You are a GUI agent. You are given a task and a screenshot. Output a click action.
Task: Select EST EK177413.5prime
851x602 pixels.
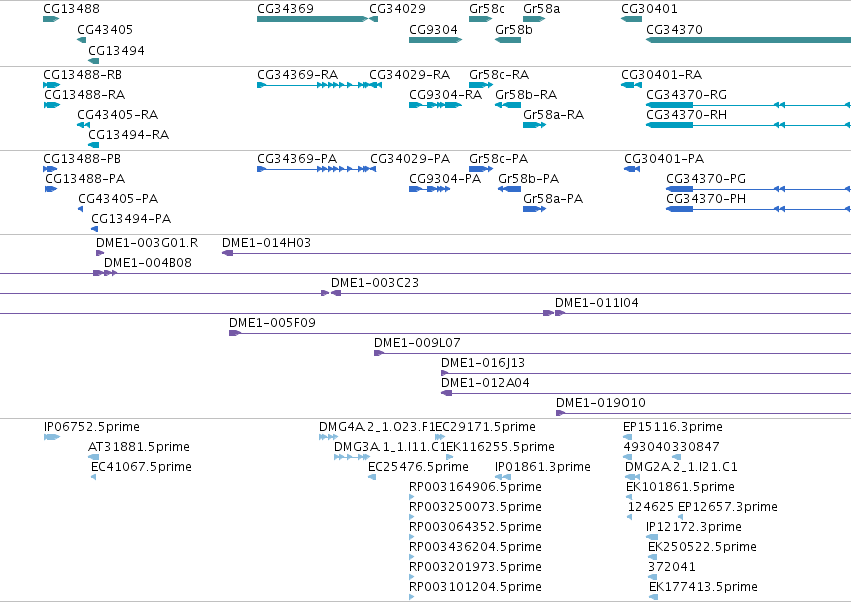pos(703,587)
